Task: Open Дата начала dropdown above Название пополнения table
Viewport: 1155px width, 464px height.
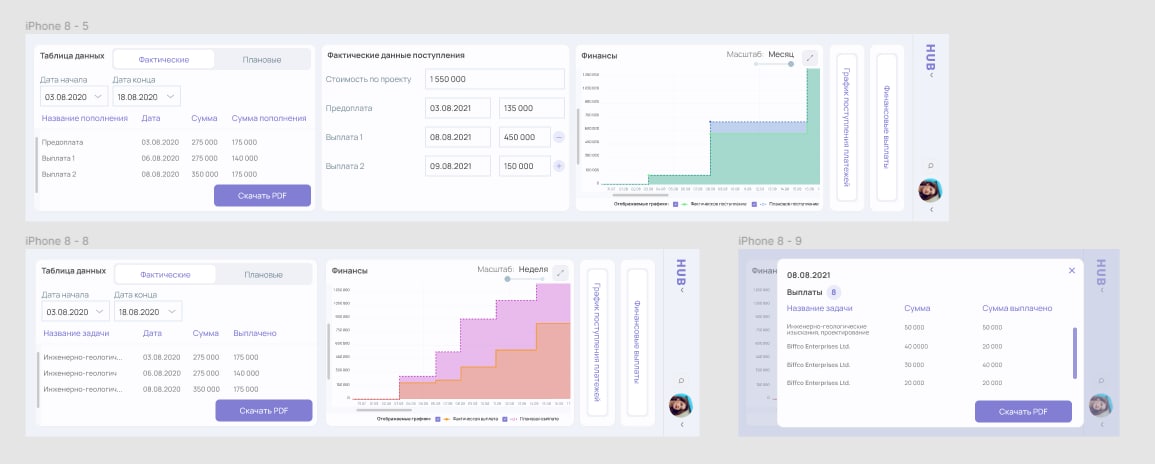Action: (74, 96)
